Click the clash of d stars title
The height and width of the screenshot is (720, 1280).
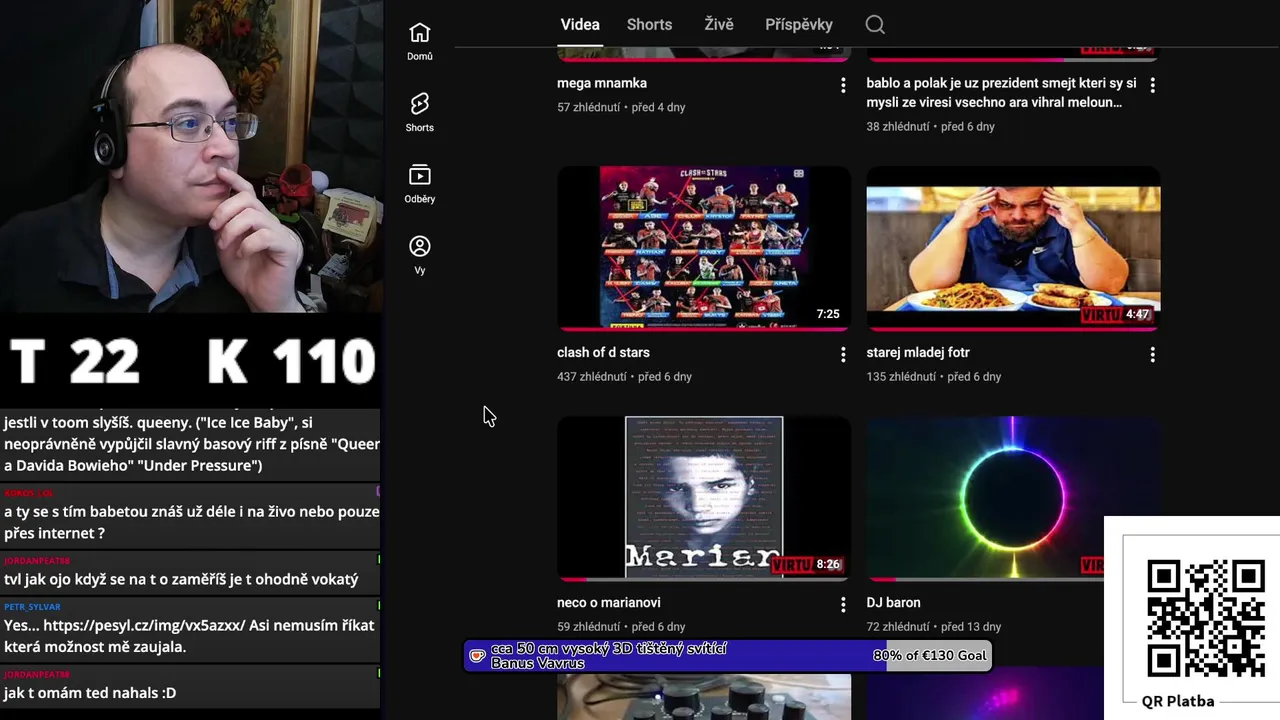click(603, 352)
